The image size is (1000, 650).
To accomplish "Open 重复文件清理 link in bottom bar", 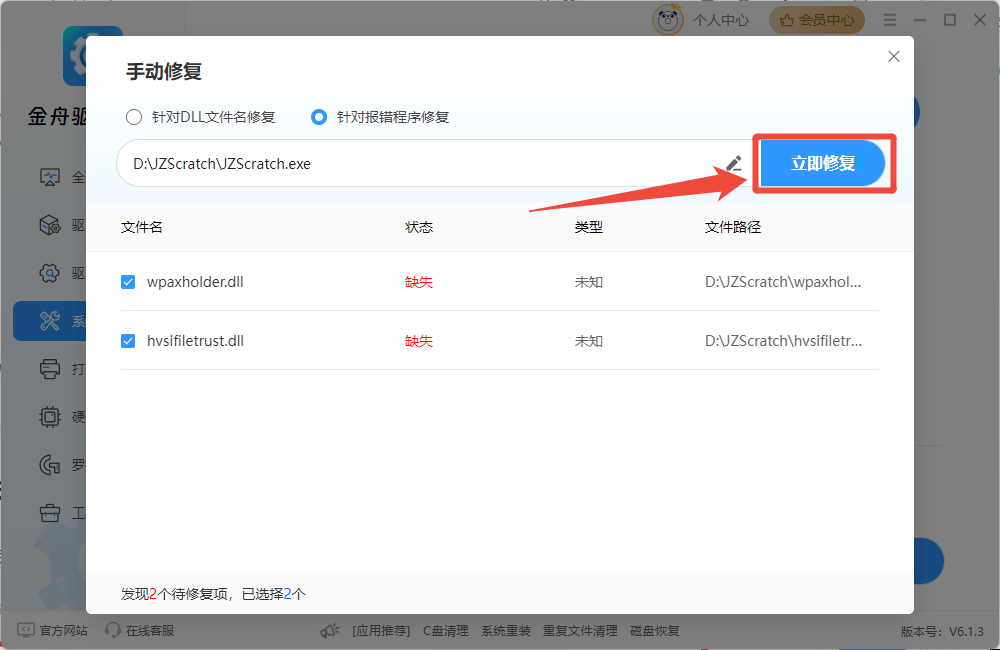I will tap(580, 631).
